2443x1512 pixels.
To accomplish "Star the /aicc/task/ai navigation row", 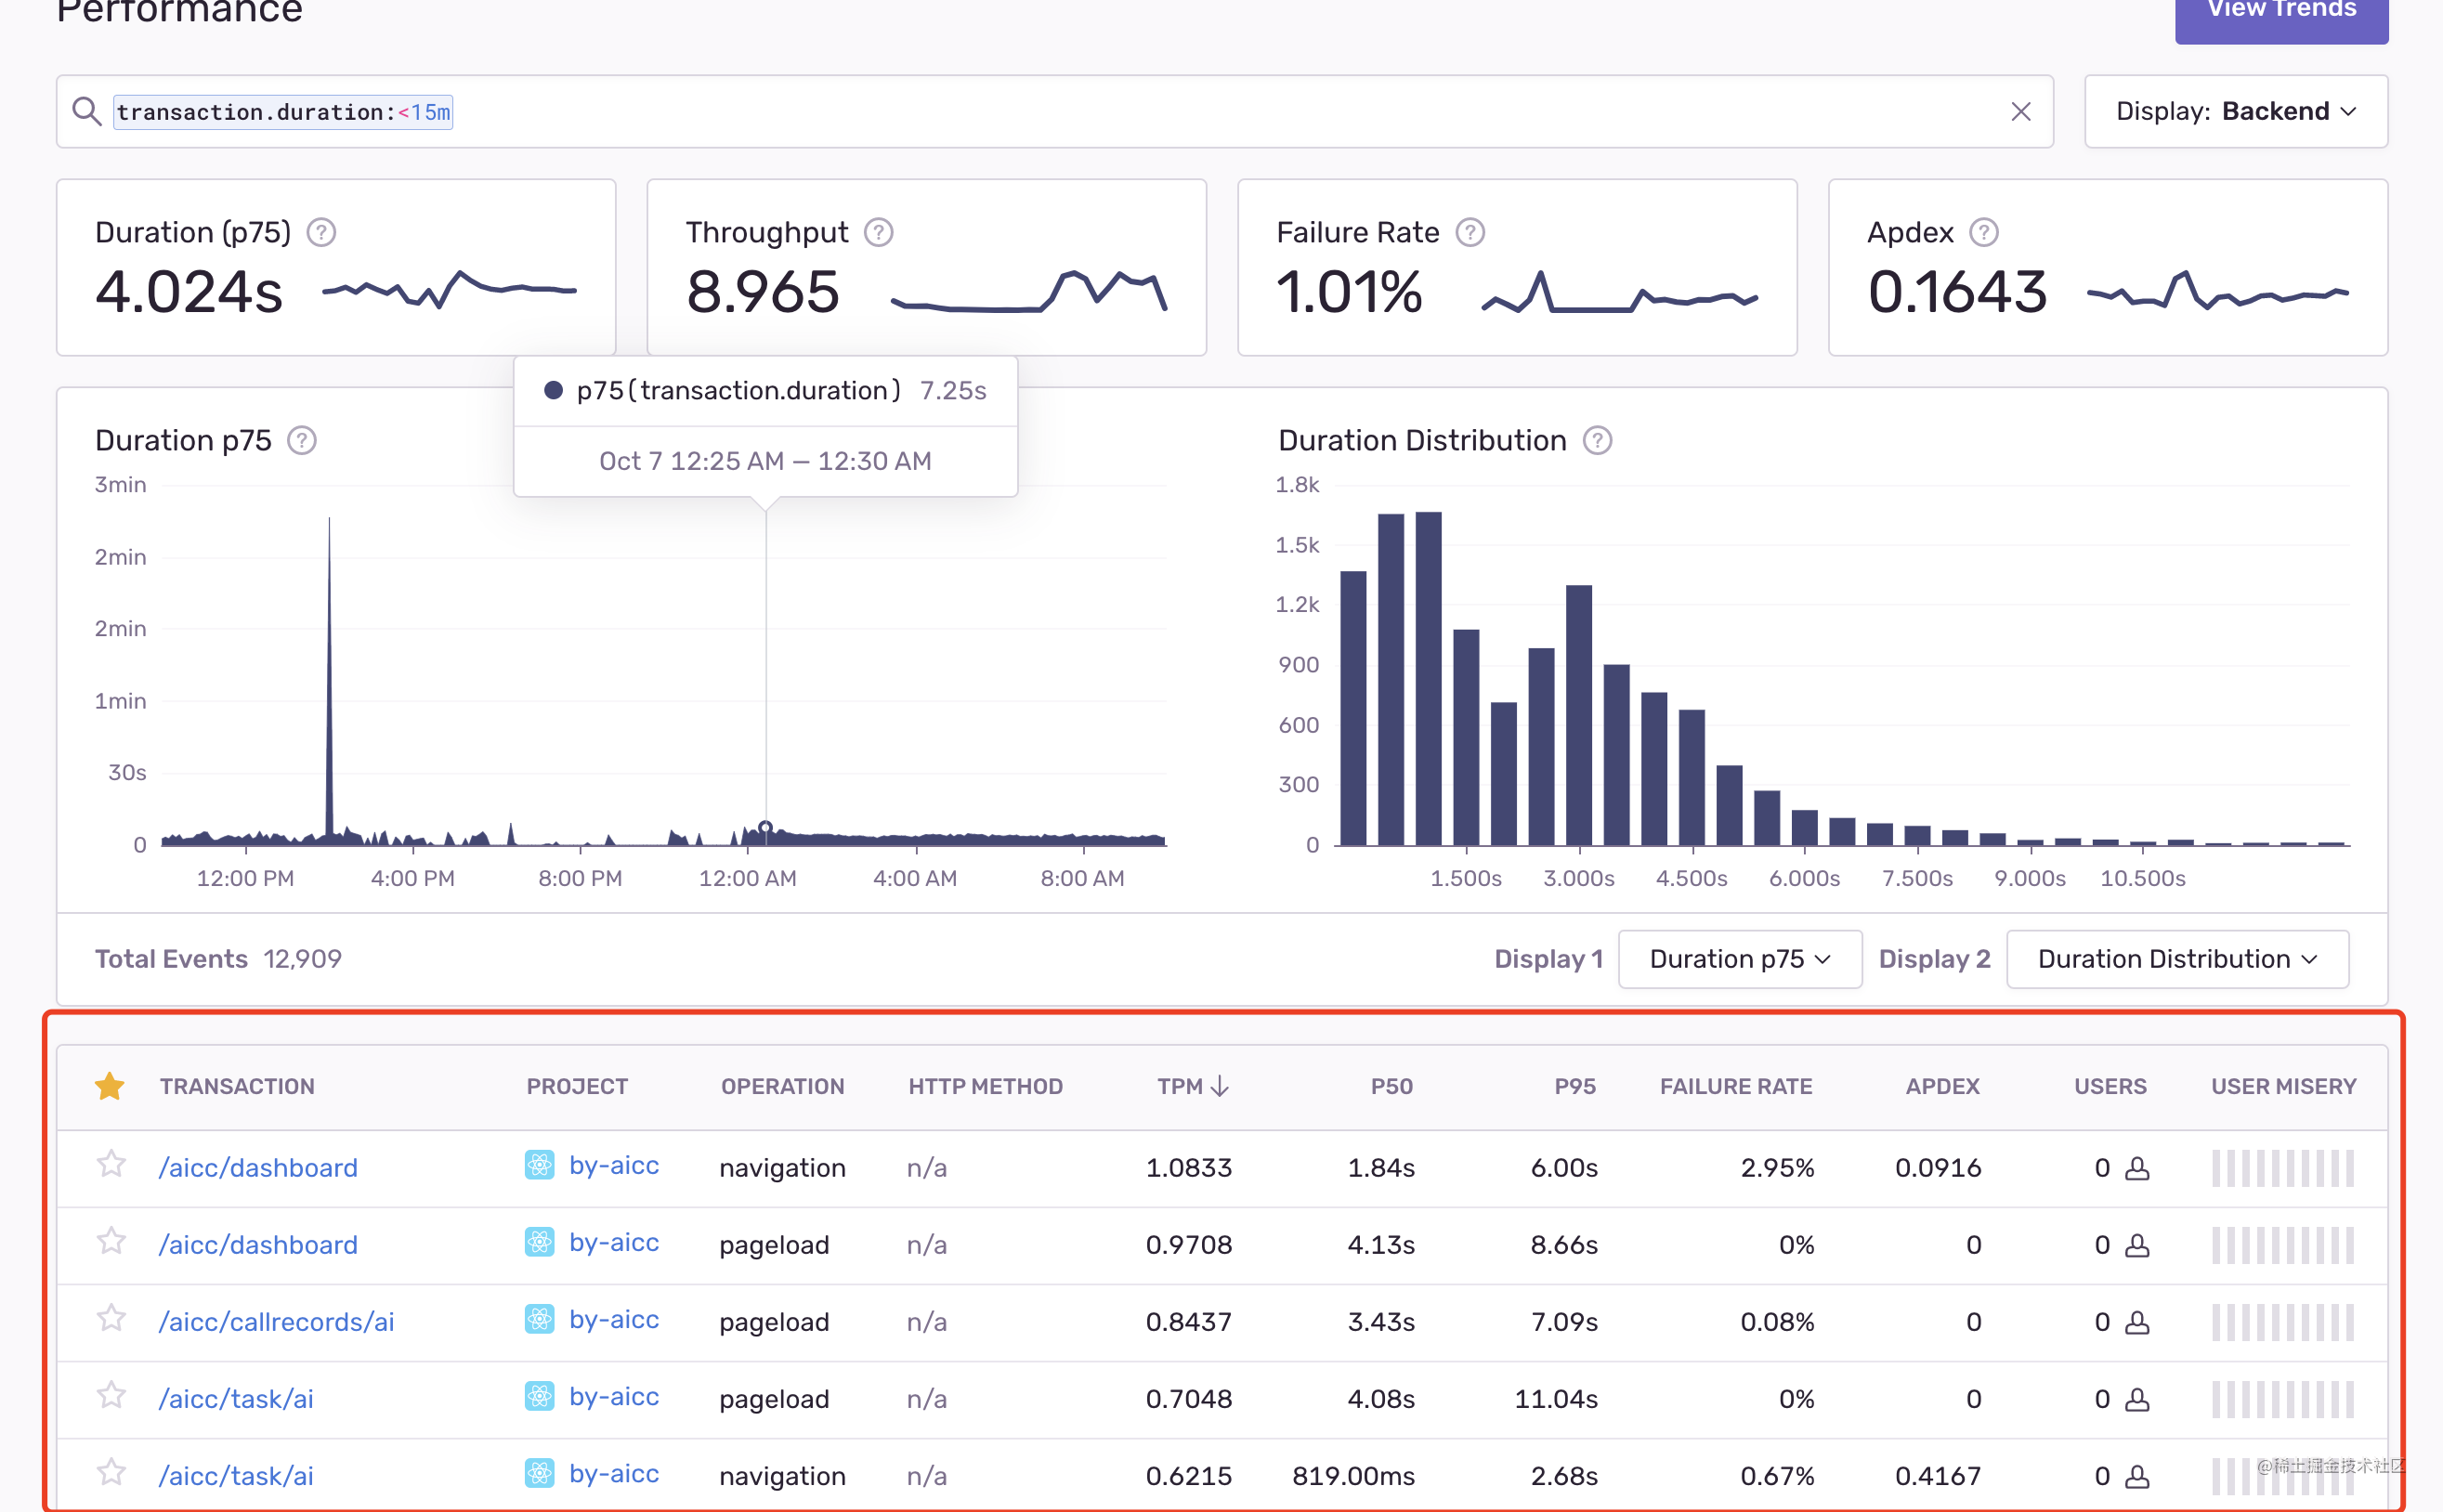I will coord(111,1473).
